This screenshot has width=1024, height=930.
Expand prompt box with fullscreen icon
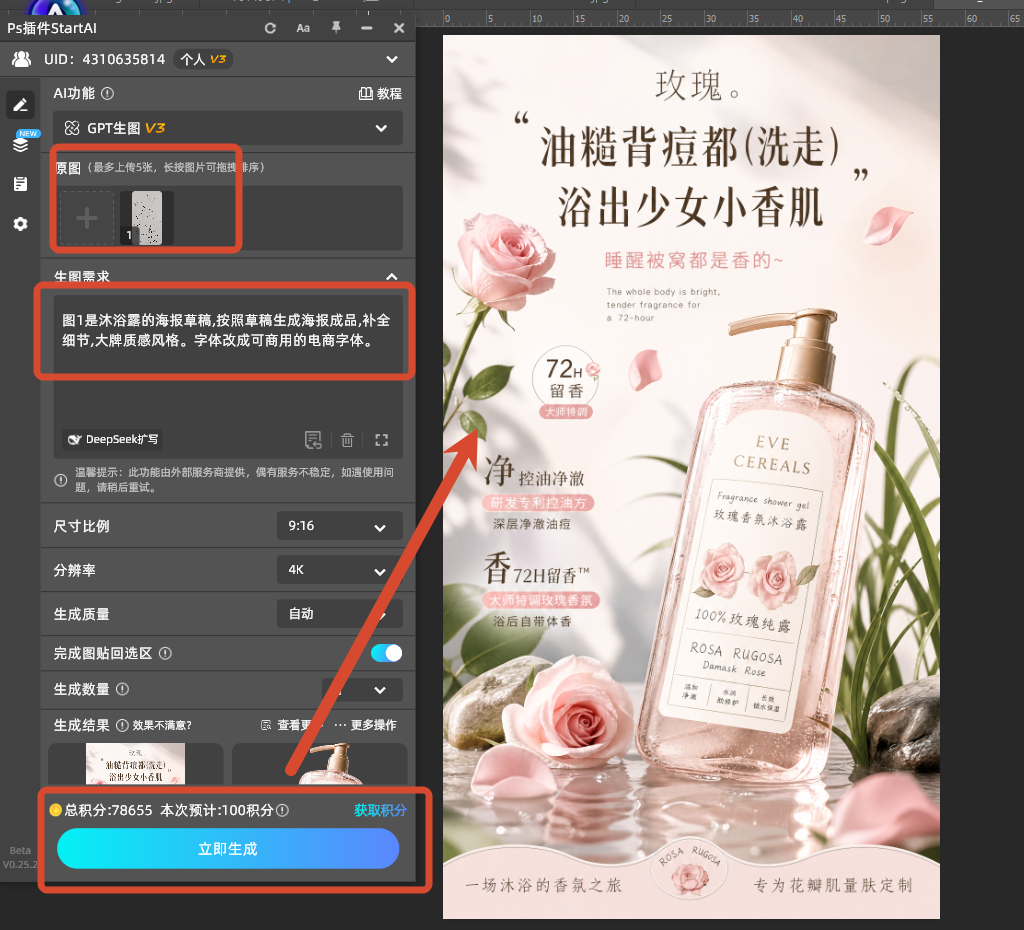[x=381, y=440]
